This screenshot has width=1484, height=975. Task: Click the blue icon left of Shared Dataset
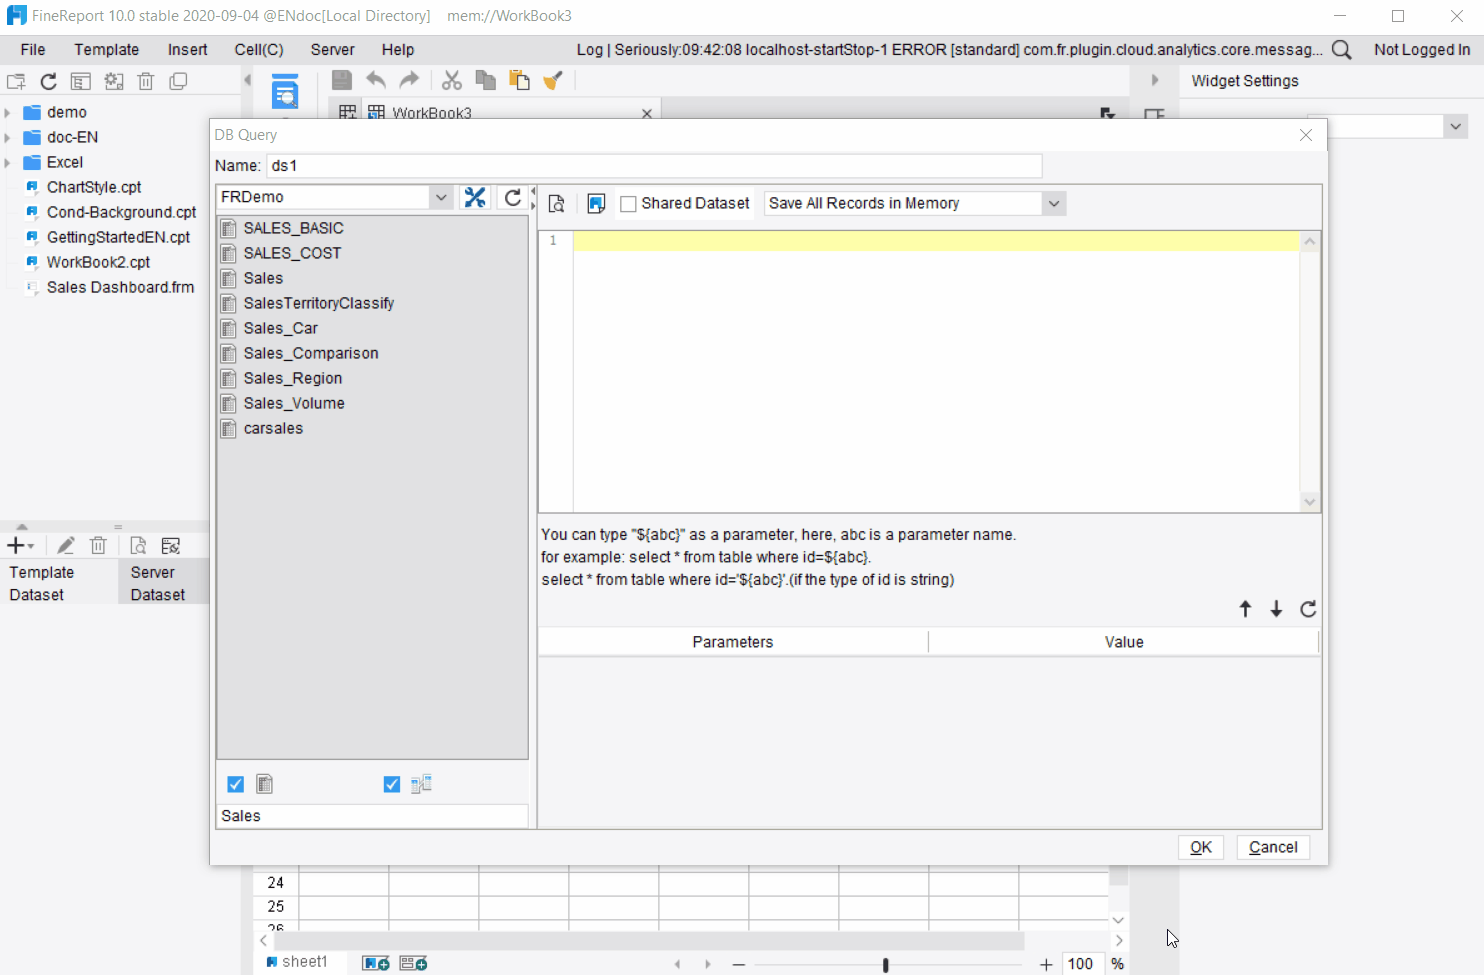(596, 204)
